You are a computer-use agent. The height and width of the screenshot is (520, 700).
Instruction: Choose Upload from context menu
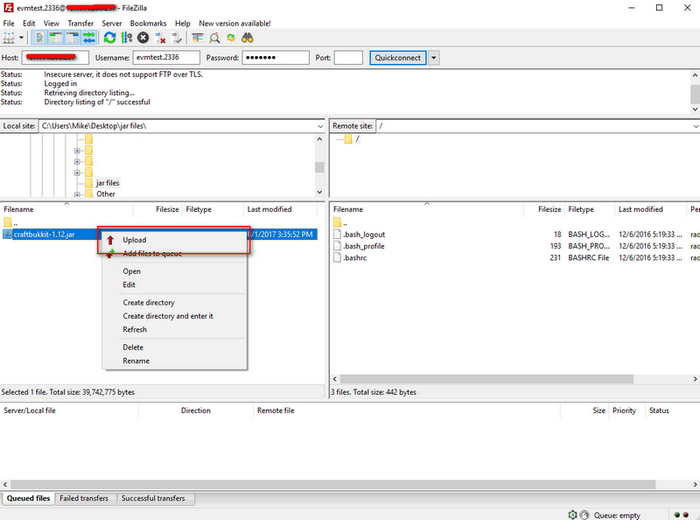(x=174, y=240)
